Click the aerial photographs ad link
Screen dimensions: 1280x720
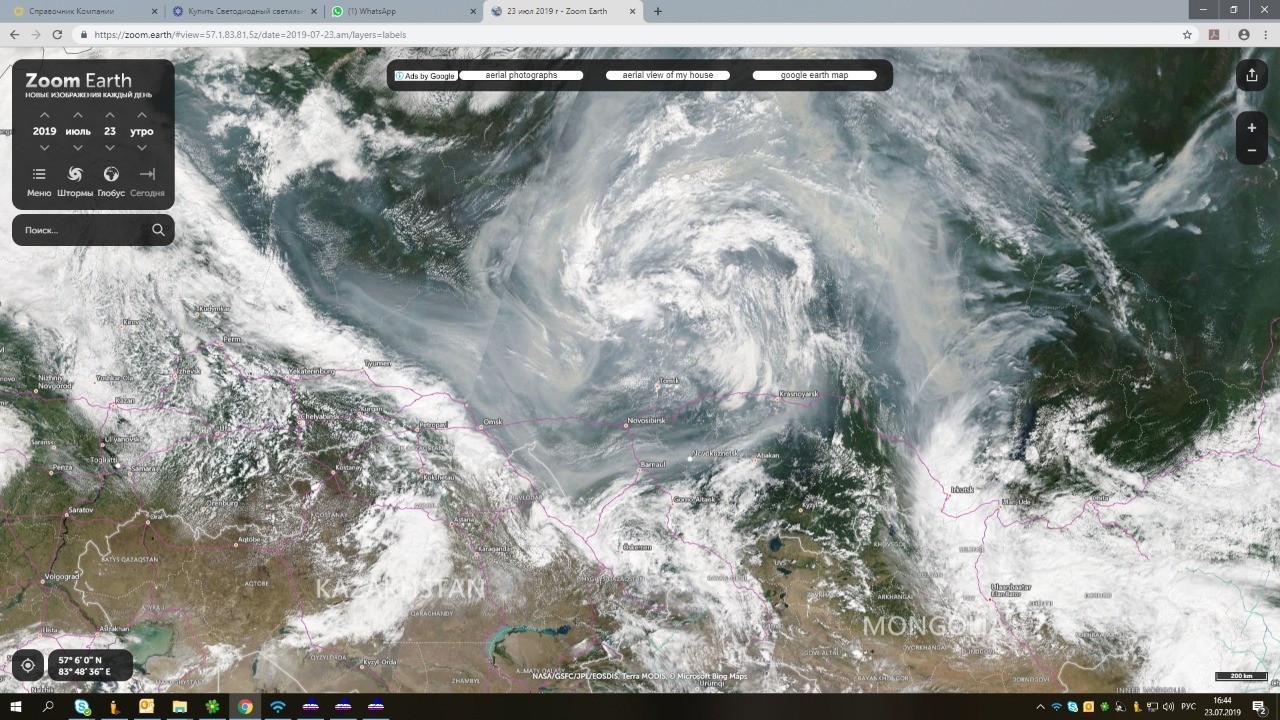click(x=521, y=75)
